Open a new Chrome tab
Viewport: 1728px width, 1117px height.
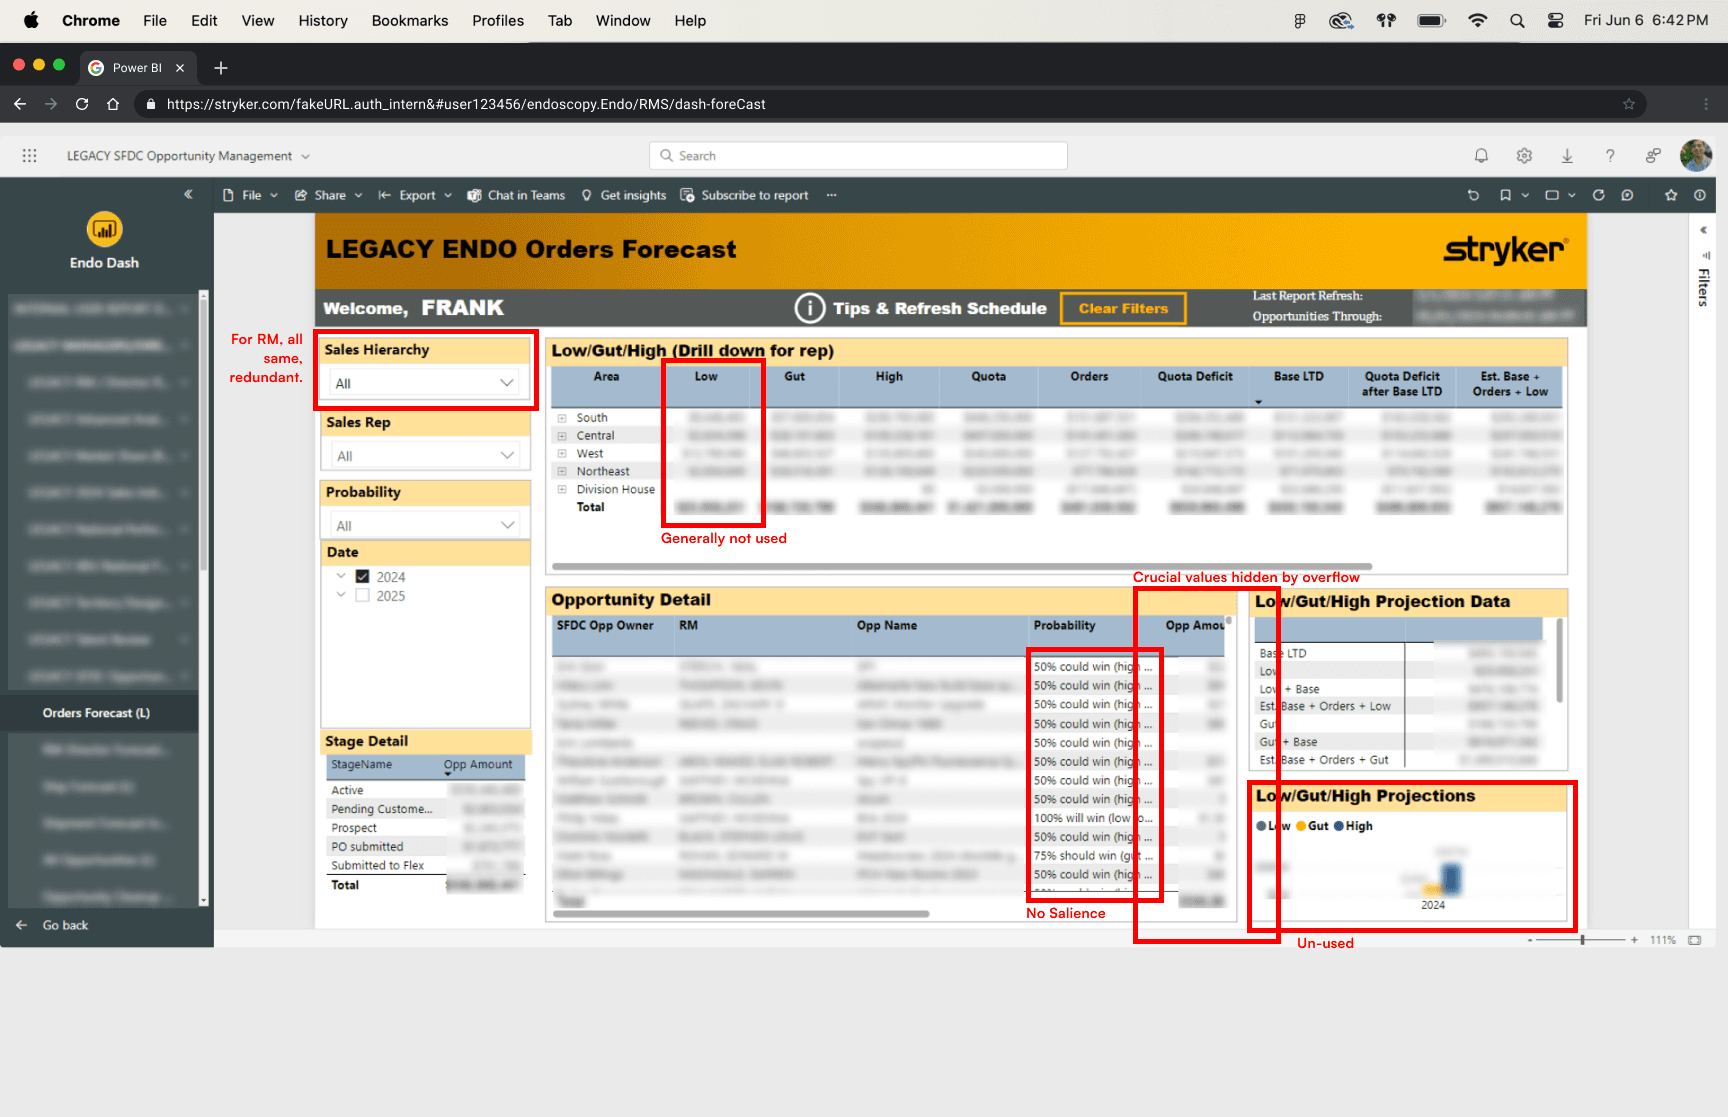pyautogui.click(x=221, y=68)
